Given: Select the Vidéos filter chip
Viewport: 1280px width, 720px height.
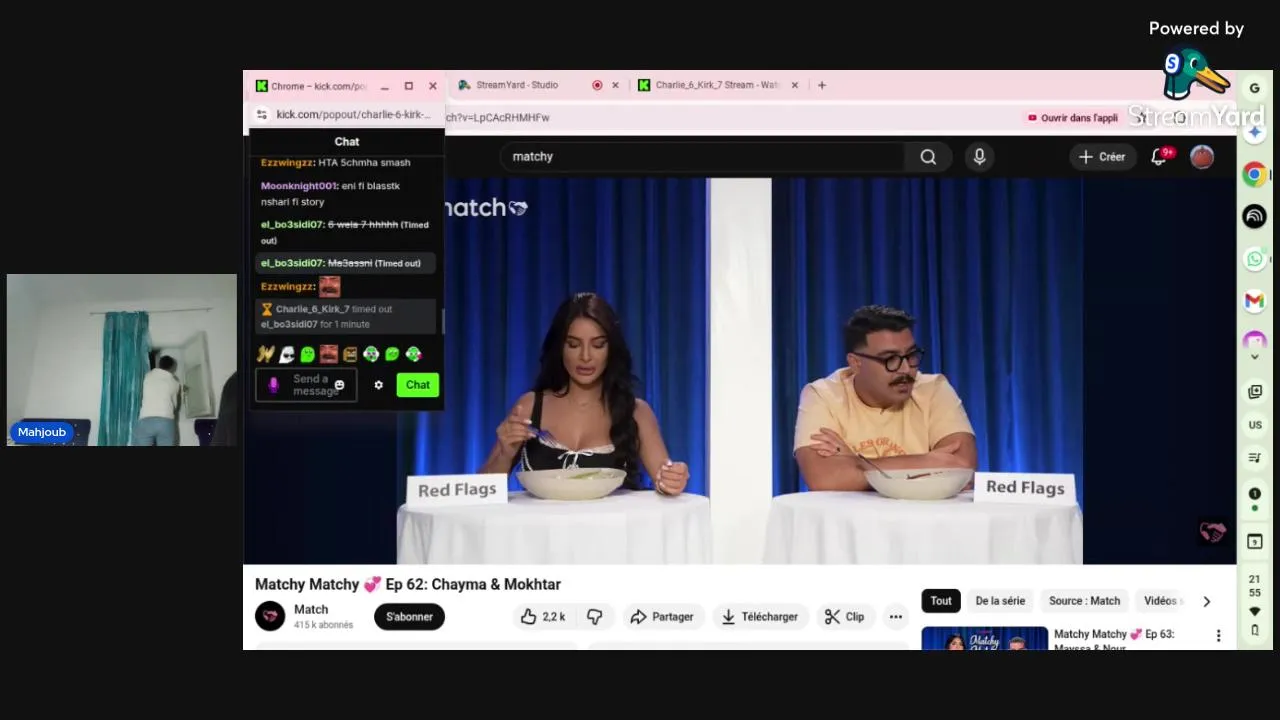Looking at the screenshot, I should 1162,601.
